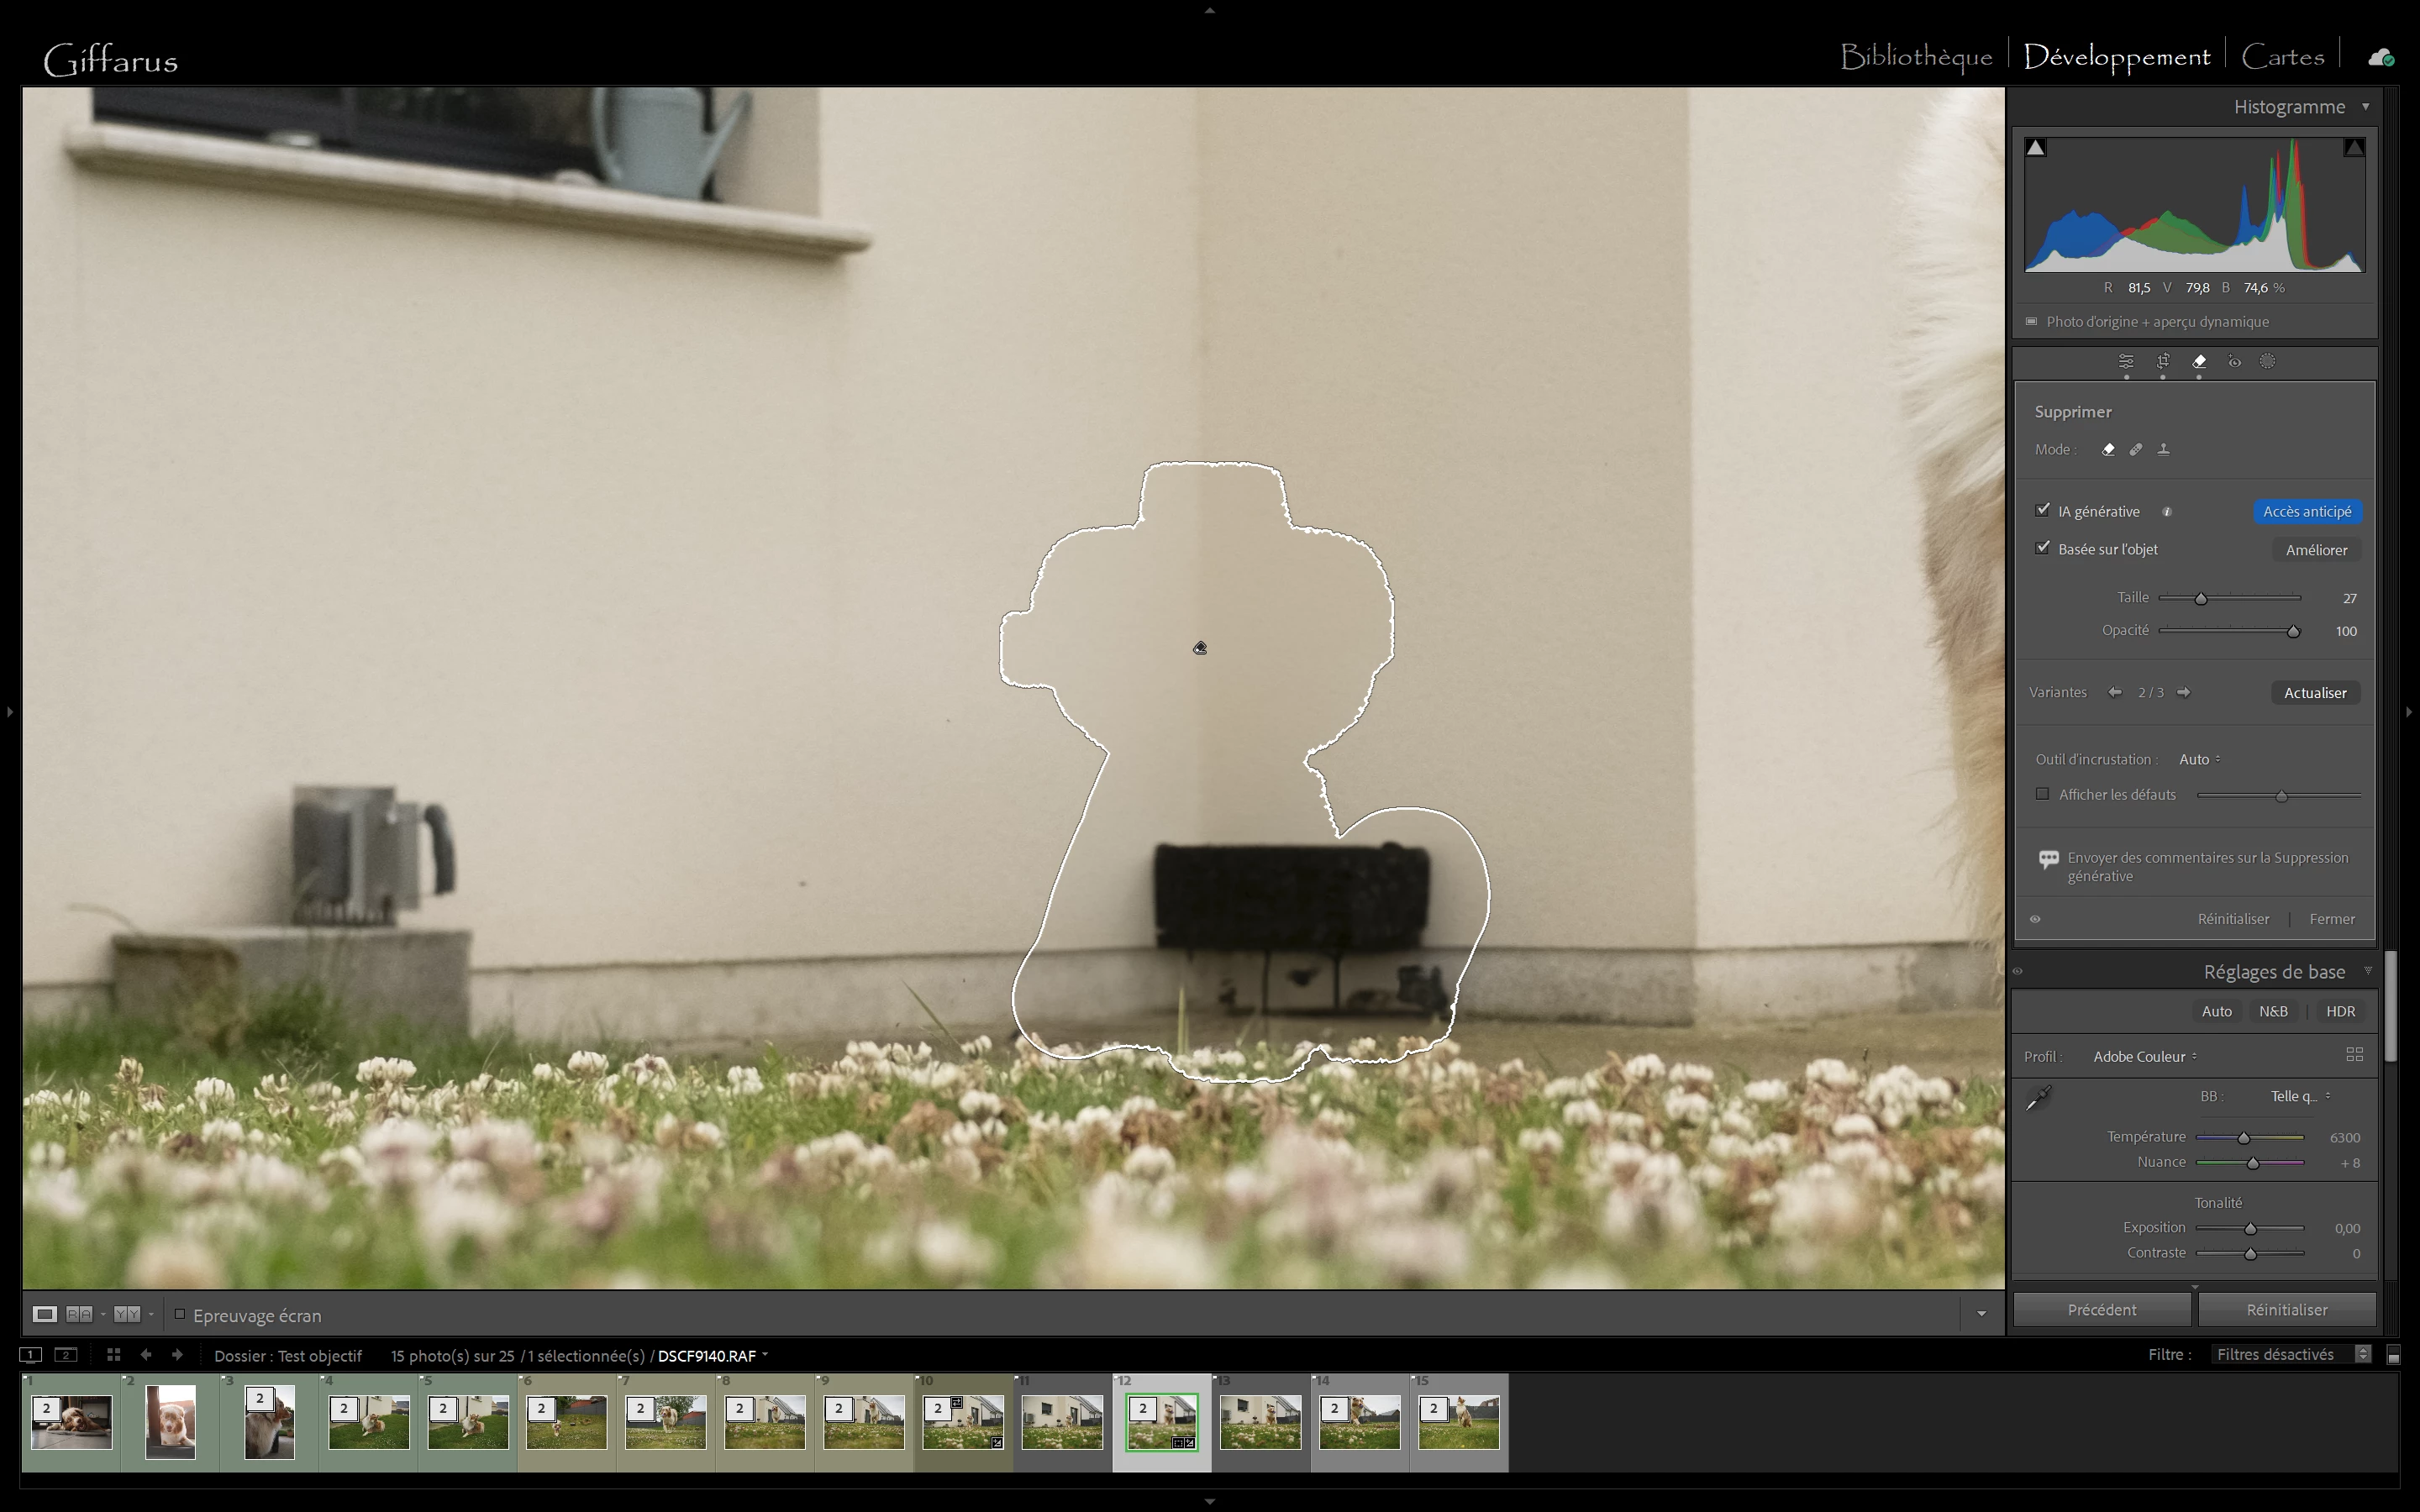The height and width of the screenshot is (1512, 2420).
Task: Uncheck the IA générative checkbox
Action: pos(2042,510)
